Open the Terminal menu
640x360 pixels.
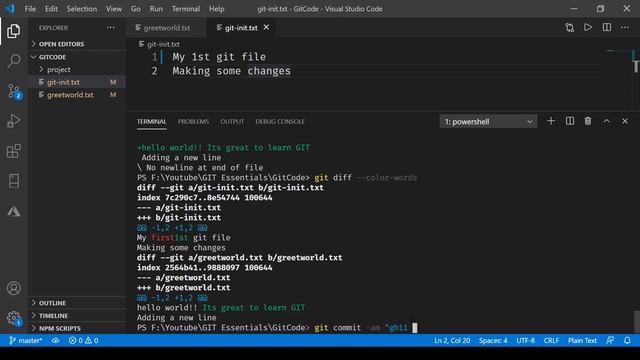(x=186, y=9)
